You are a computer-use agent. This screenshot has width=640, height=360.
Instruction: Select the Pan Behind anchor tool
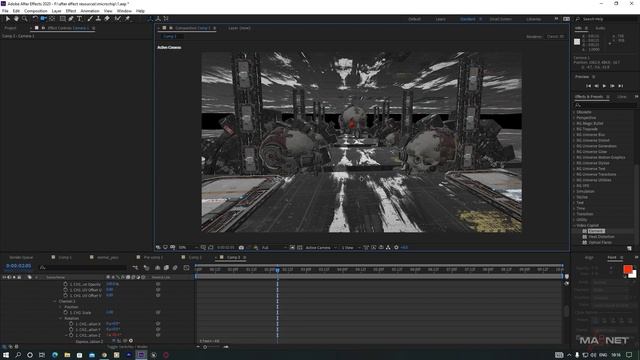point(52,19)
